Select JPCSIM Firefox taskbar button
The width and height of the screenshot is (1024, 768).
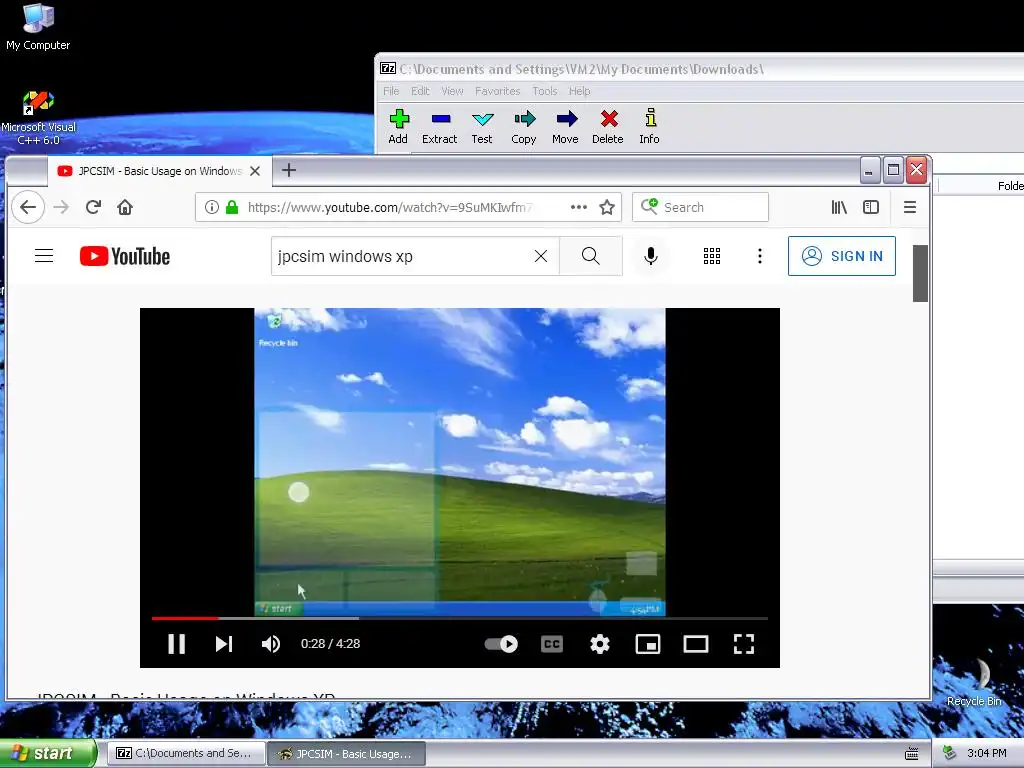(x=347, y=753)
